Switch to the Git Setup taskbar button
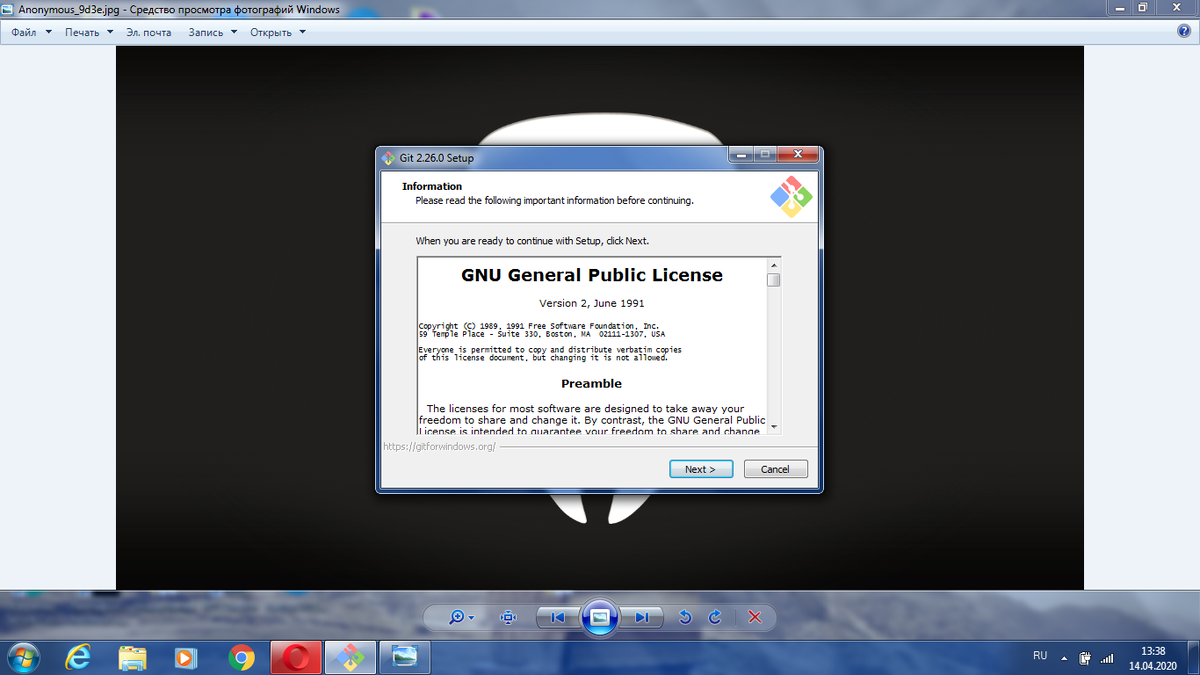The height and width of the screenshot is (675, 1200). (x=350, y=657)
